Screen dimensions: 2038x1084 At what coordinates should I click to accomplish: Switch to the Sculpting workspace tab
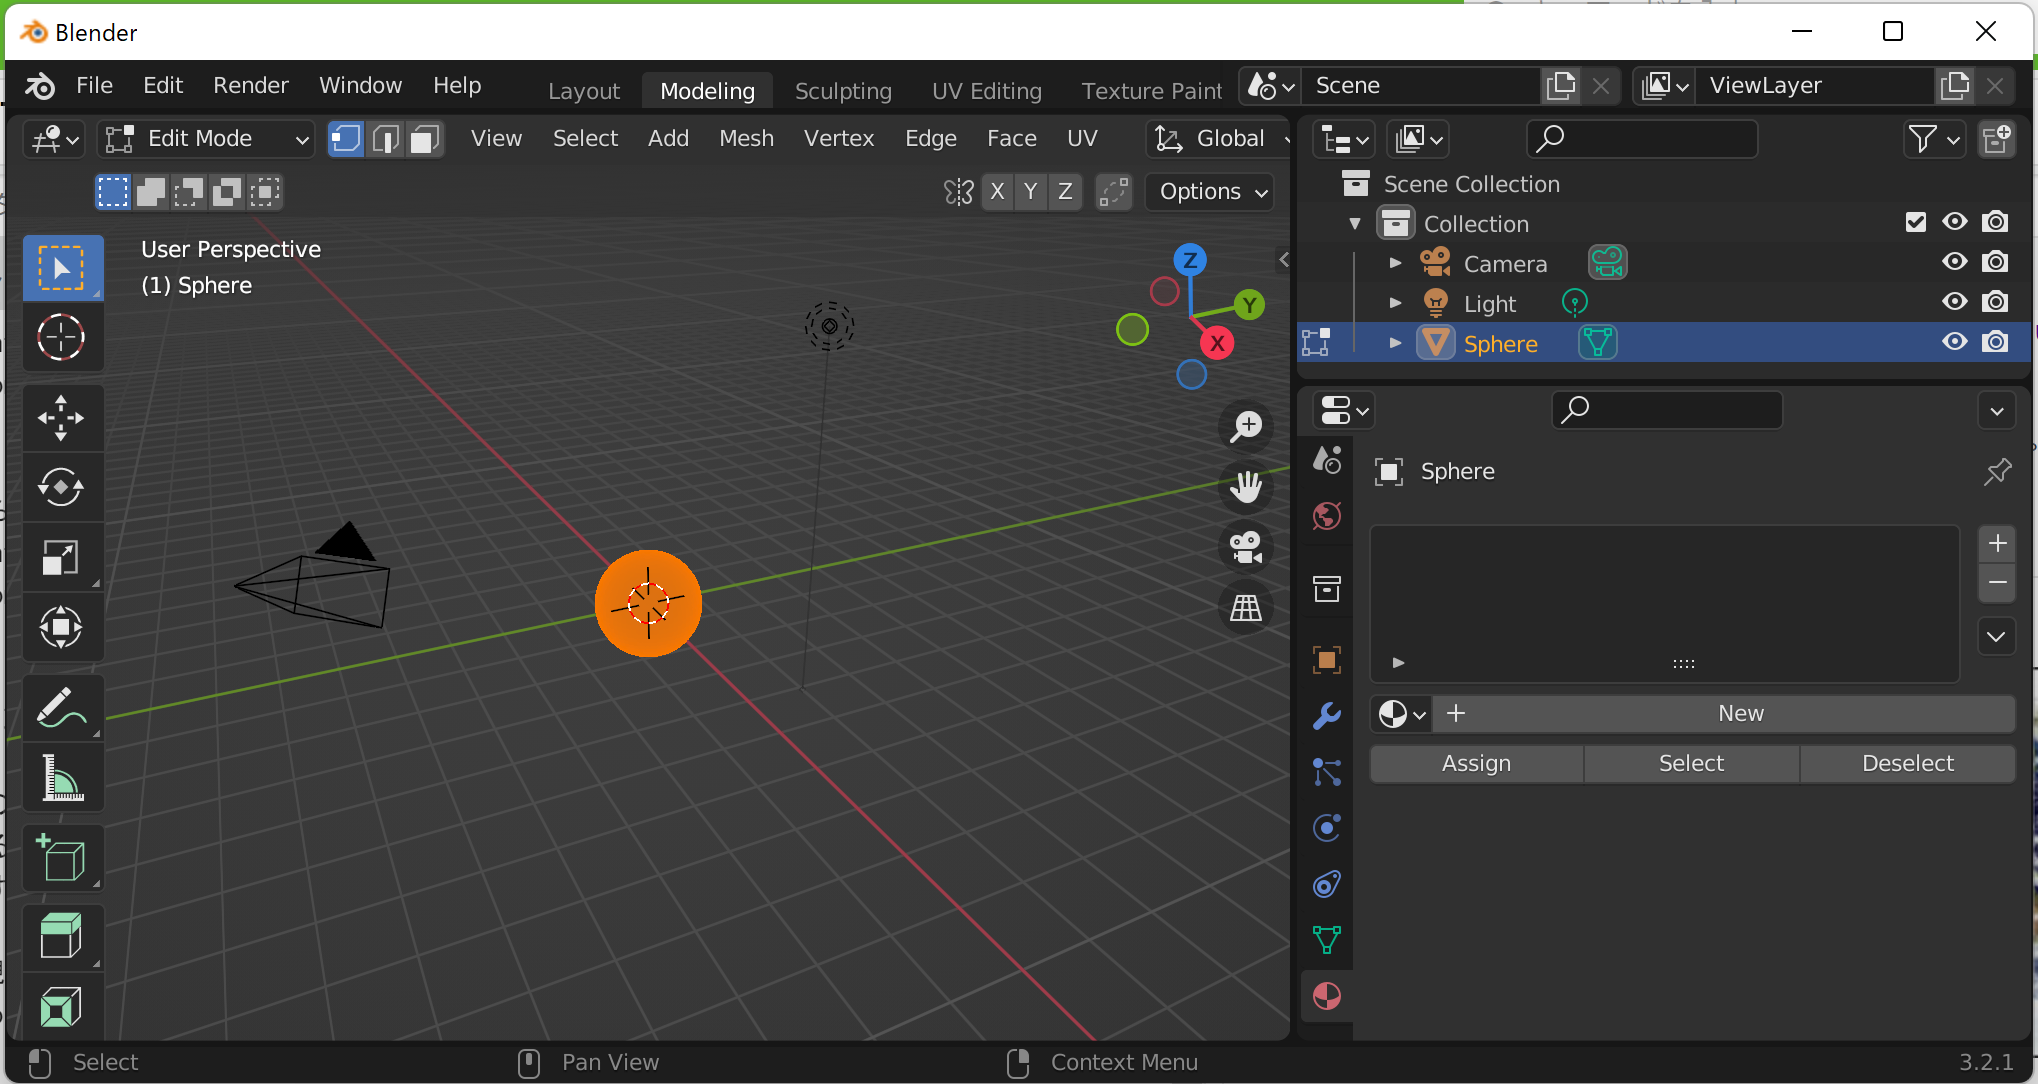842,91
